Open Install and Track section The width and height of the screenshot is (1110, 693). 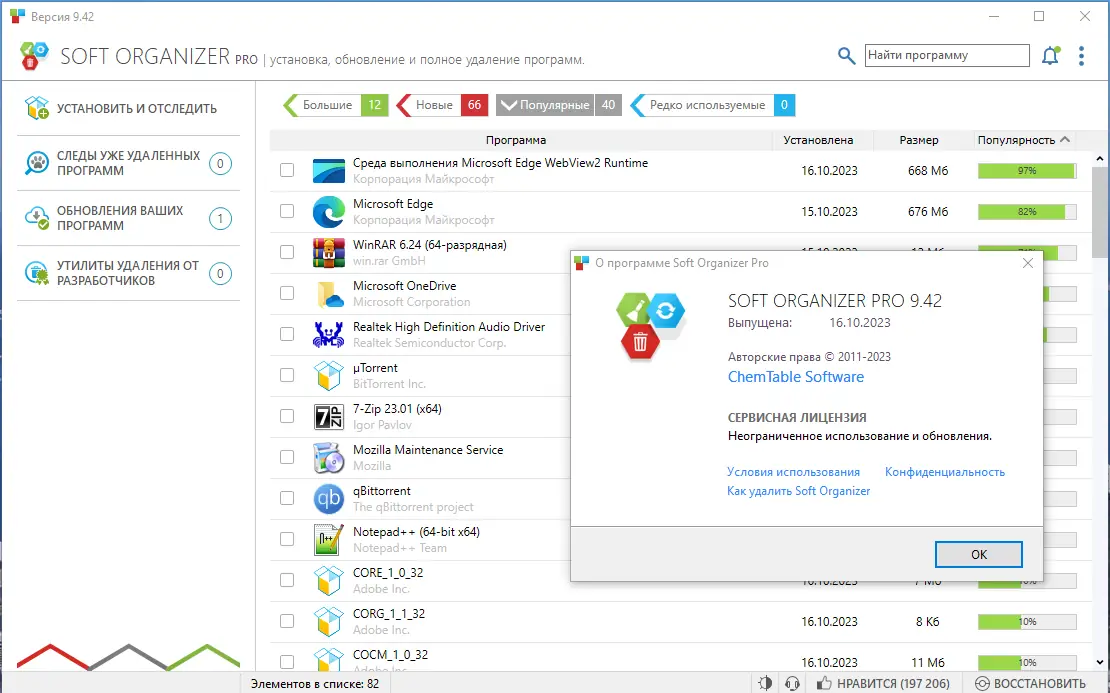click(x=128, y=108)
